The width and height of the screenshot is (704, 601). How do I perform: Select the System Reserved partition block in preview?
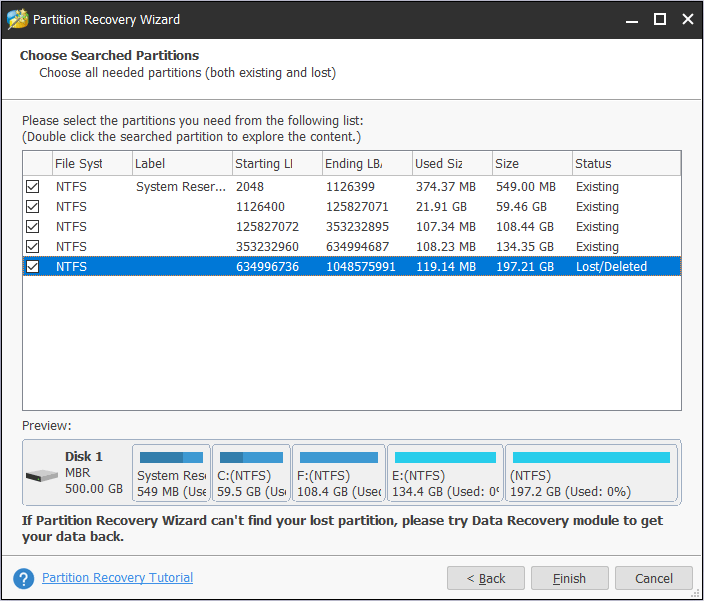(172, 473)
